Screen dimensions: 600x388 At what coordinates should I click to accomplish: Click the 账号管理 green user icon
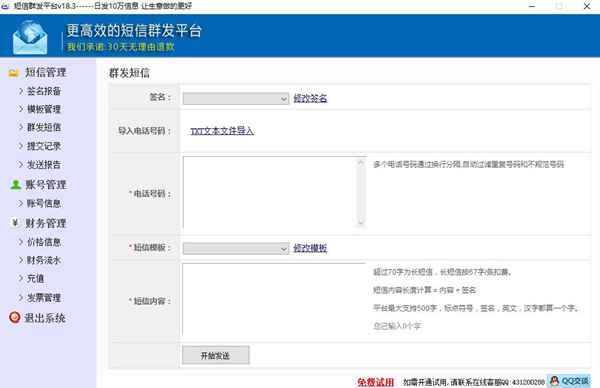[x=15, y=184]
